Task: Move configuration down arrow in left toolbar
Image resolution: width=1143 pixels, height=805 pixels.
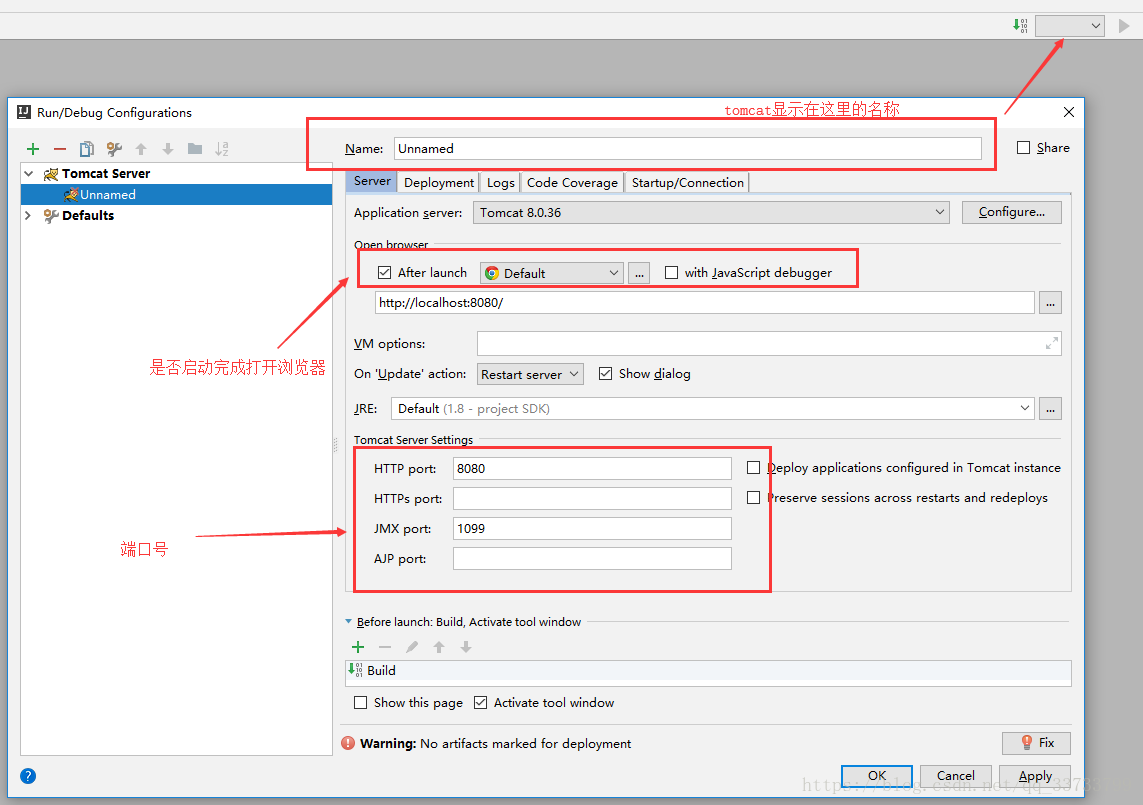Action: click(168, 149)
